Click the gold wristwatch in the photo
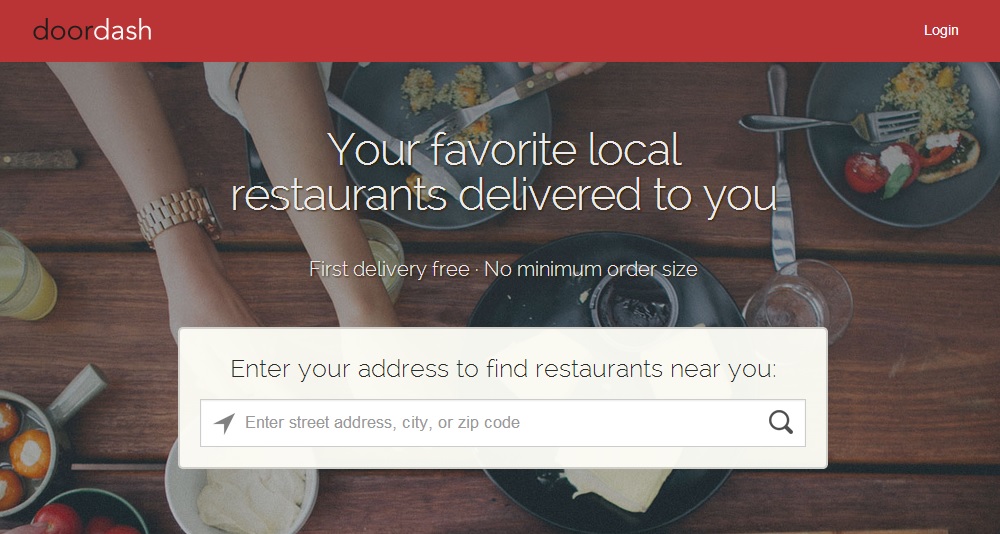 [x=178, y=214]
